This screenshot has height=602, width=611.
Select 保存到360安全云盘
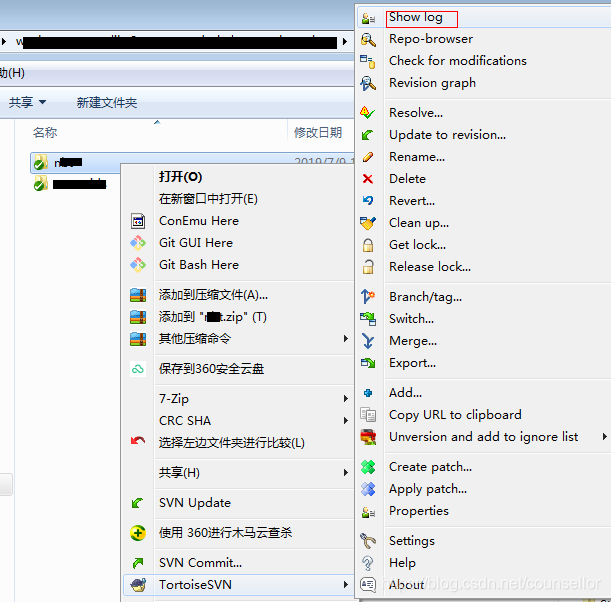(x=211, y=369)
